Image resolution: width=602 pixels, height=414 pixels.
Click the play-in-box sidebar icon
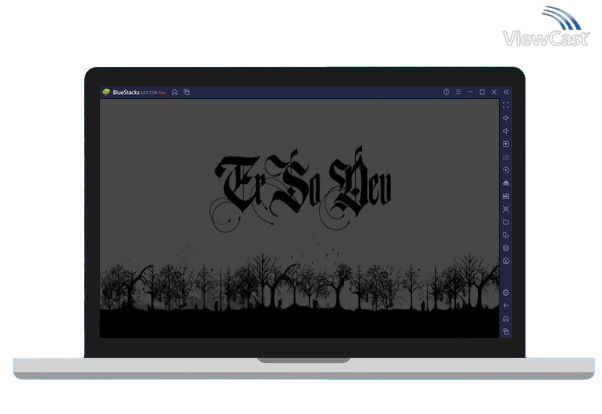(506, 144)
